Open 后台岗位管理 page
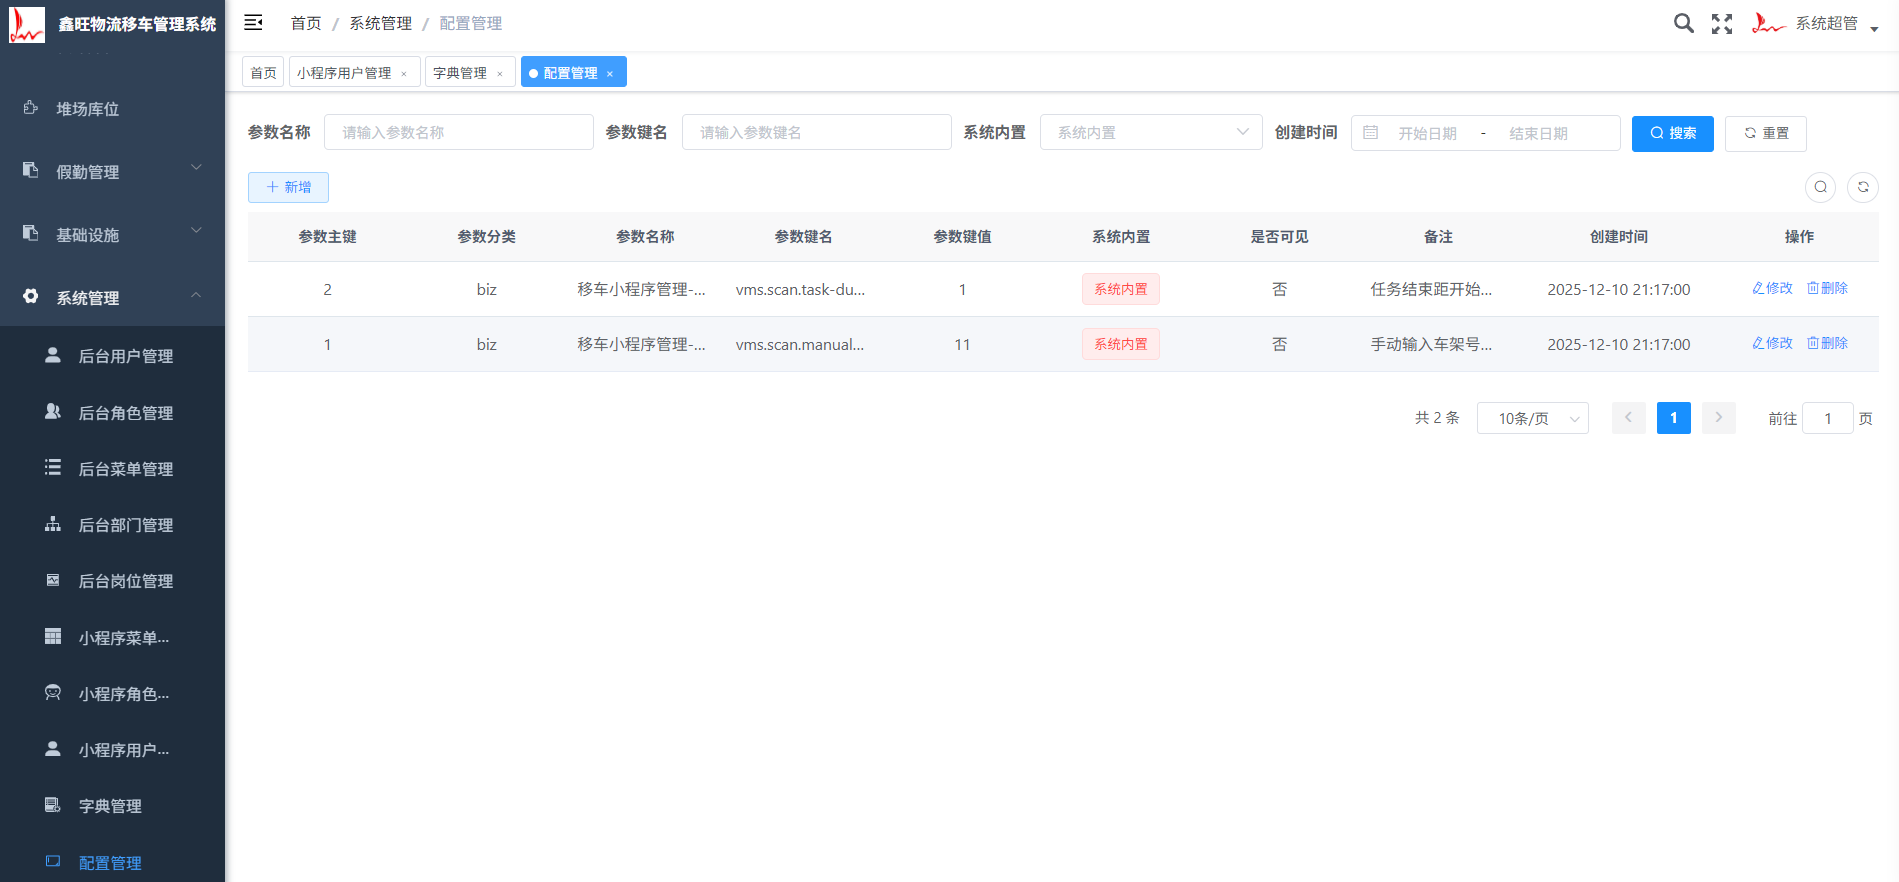The width and height of the screenshot is (1899, 882). pyautogui.click(x=112, y=581)
